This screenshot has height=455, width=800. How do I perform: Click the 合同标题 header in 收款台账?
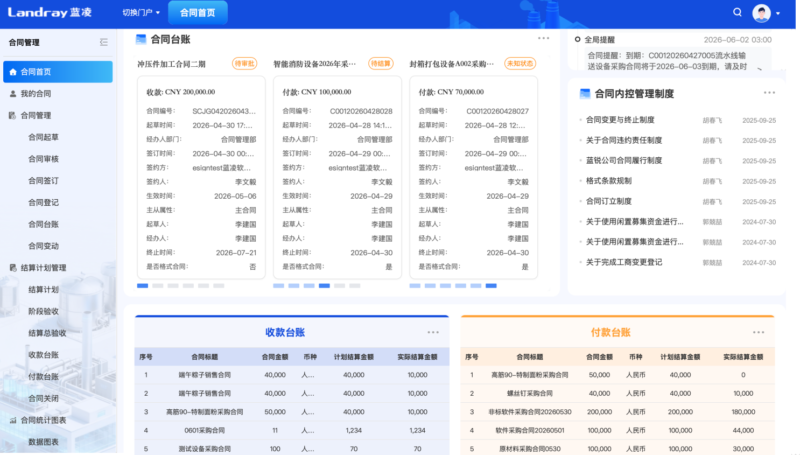click(205, 357)
